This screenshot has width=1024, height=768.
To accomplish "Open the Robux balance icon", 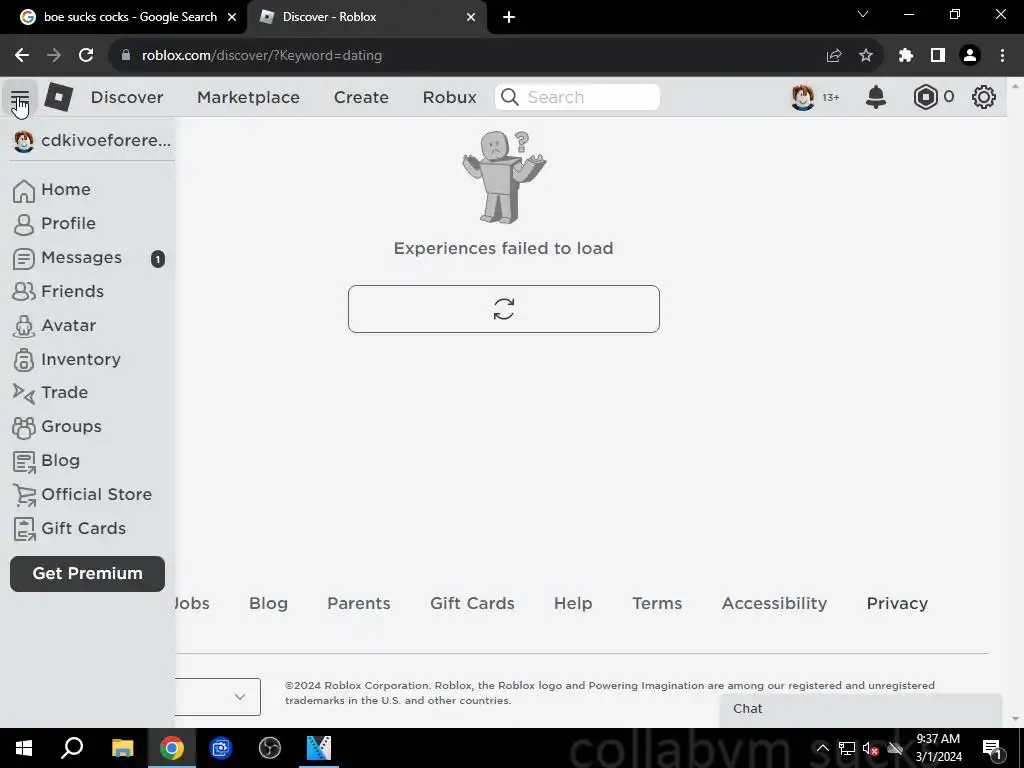I will coord(925,97).
